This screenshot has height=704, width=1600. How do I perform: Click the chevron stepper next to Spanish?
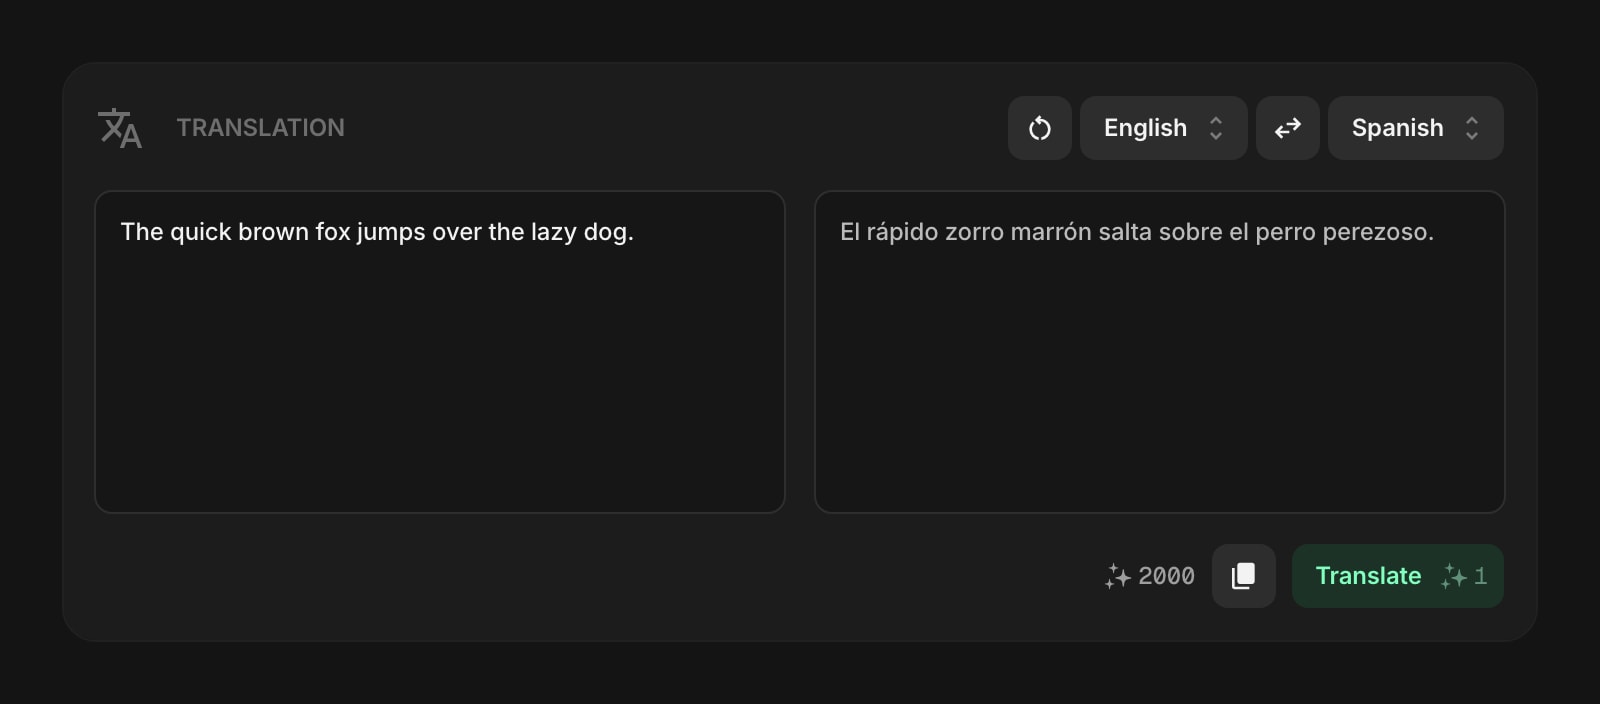[1472, 128]
